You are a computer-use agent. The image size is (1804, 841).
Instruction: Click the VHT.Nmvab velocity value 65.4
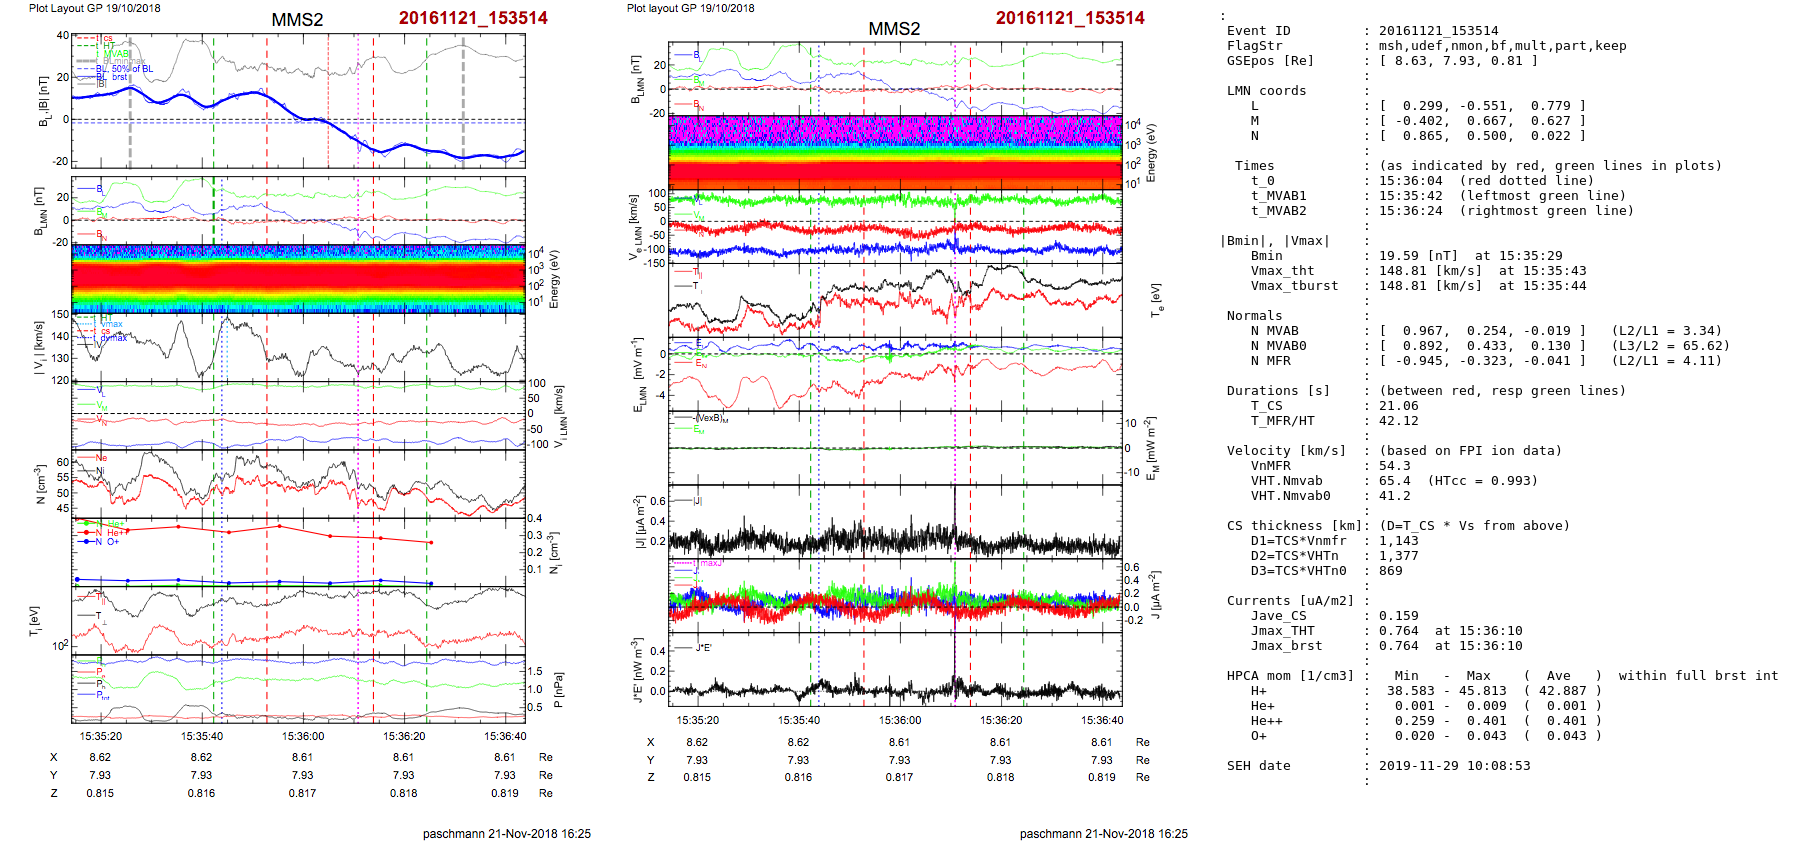click(x=1394, y=481)
